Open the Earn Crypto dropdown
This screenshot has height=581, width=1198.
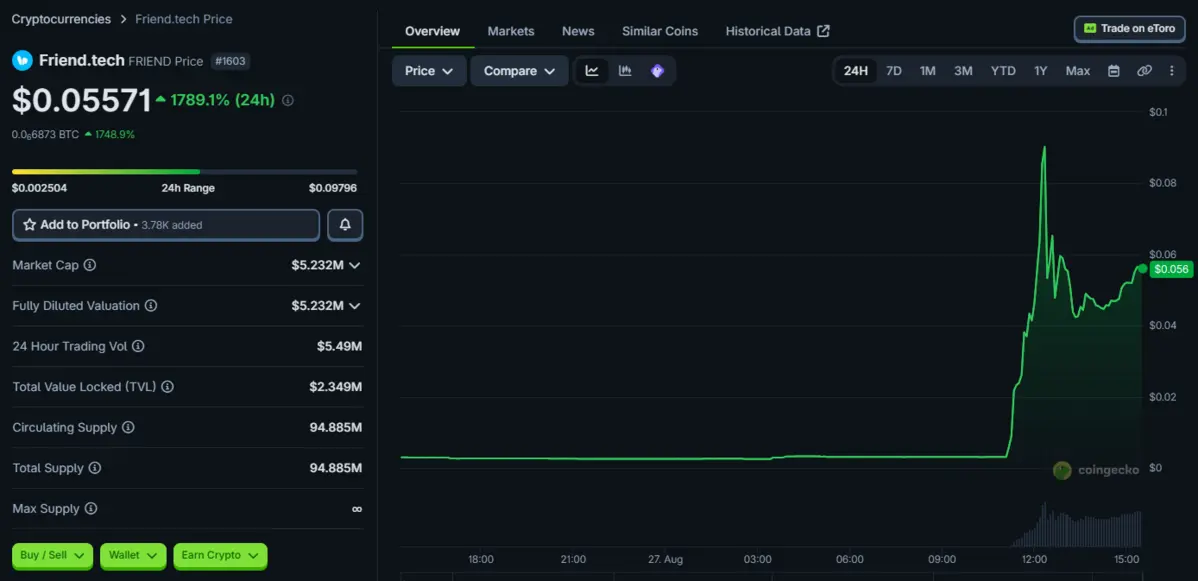point(220,556)
